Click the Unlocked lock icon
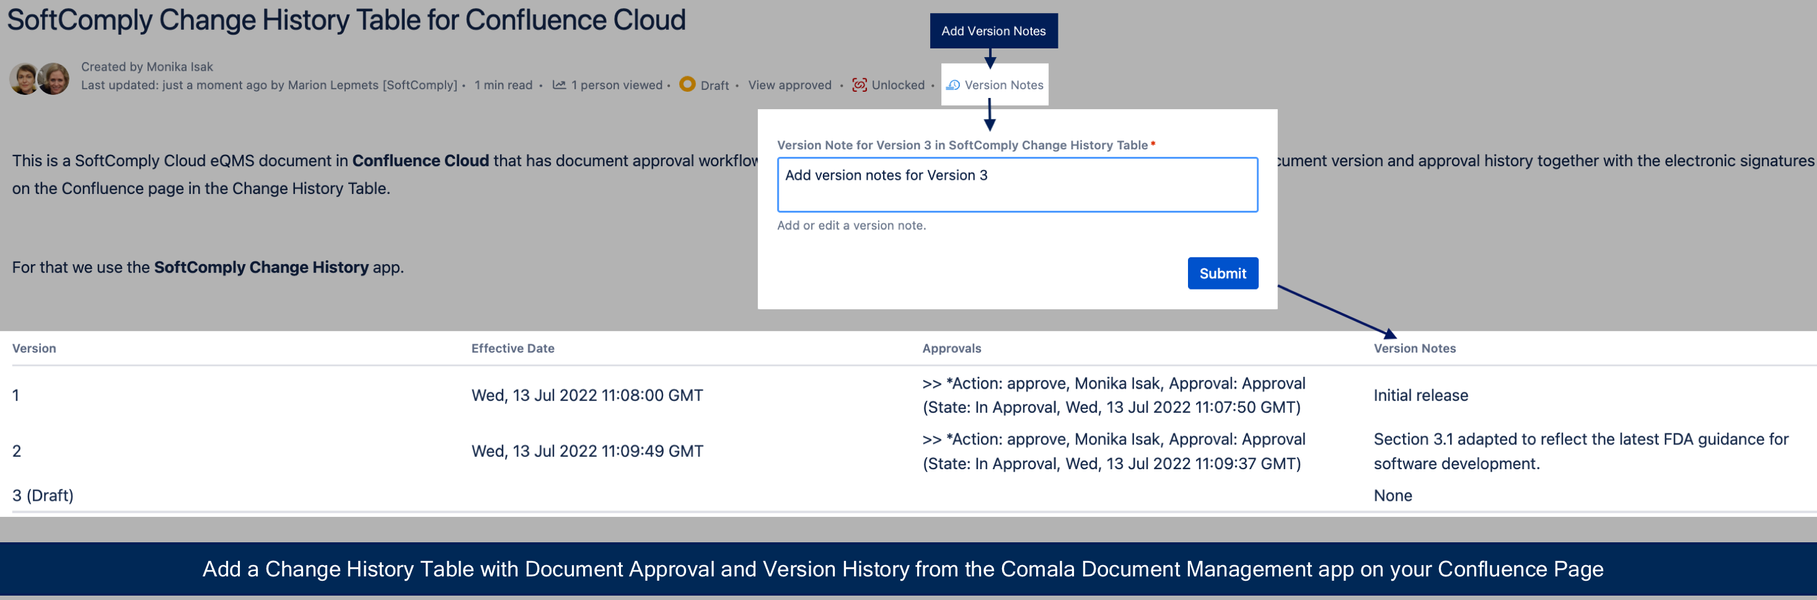Viewport: 1817px width, 600px height. coord(859,85)
